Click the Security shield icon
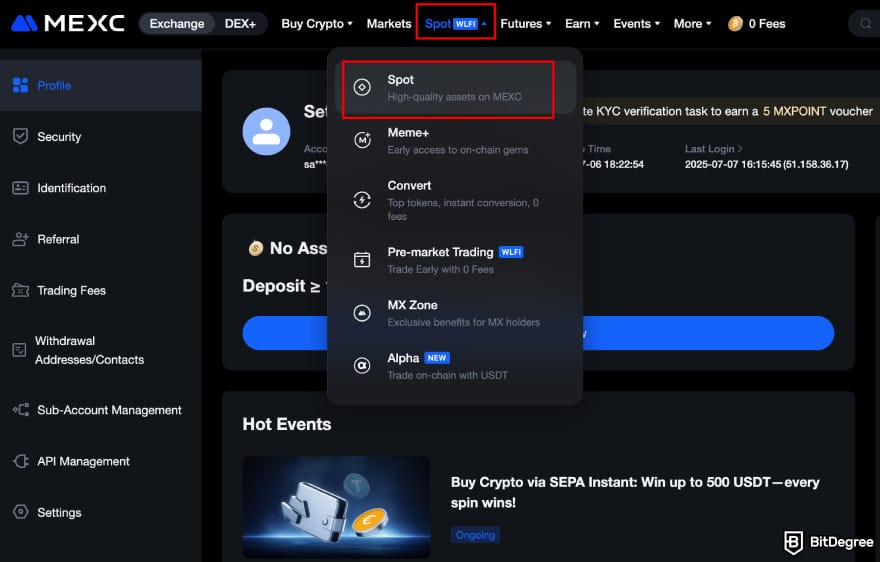The height and width of the screenshot is (562, 880). point(20,136)
